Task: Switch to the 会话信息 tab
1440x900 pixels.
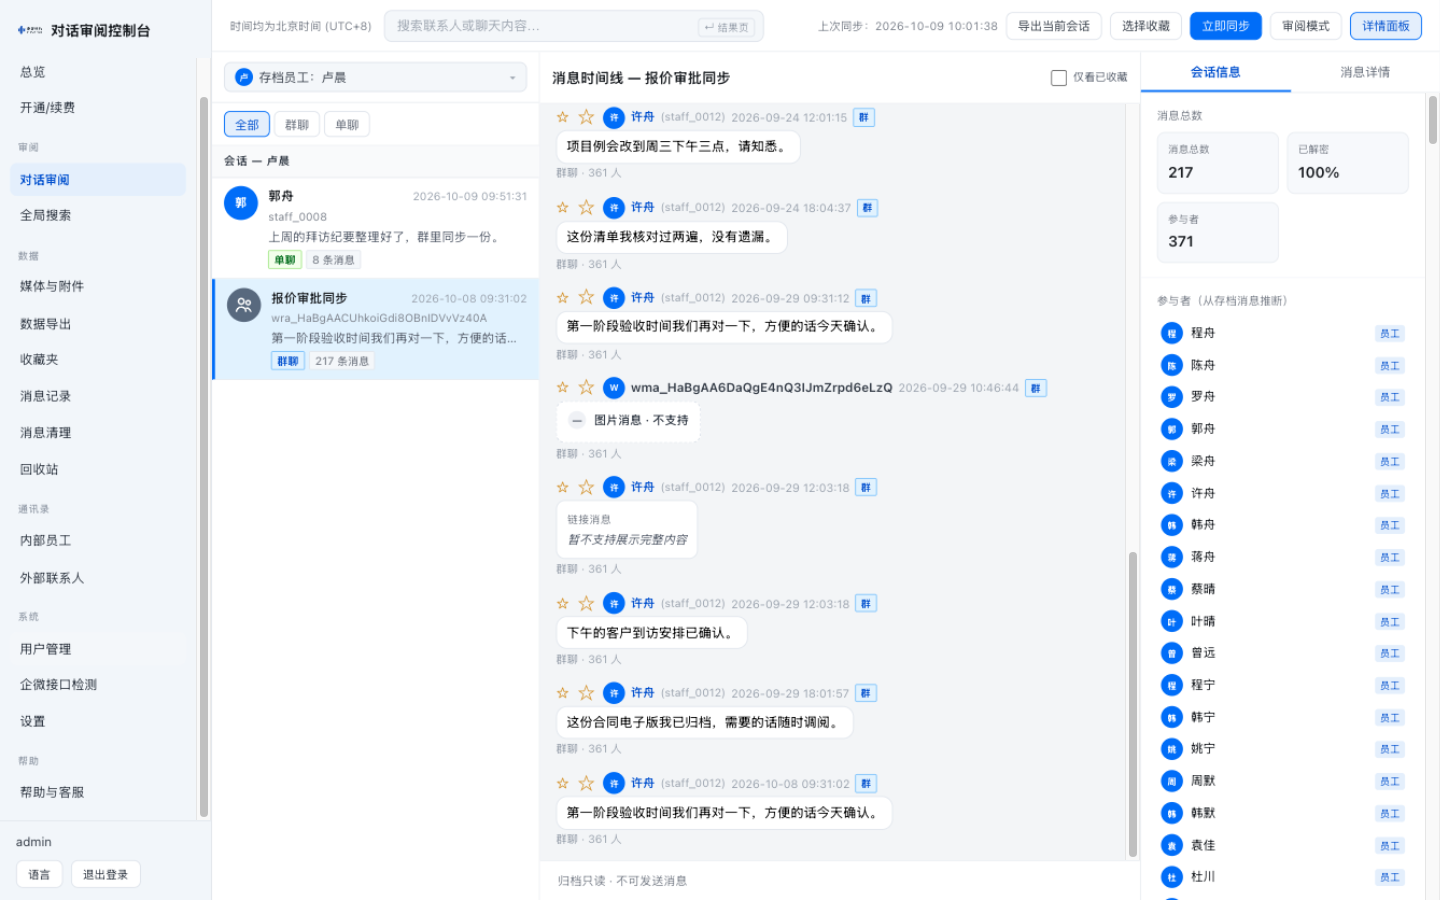Action: coord(1216,72)
